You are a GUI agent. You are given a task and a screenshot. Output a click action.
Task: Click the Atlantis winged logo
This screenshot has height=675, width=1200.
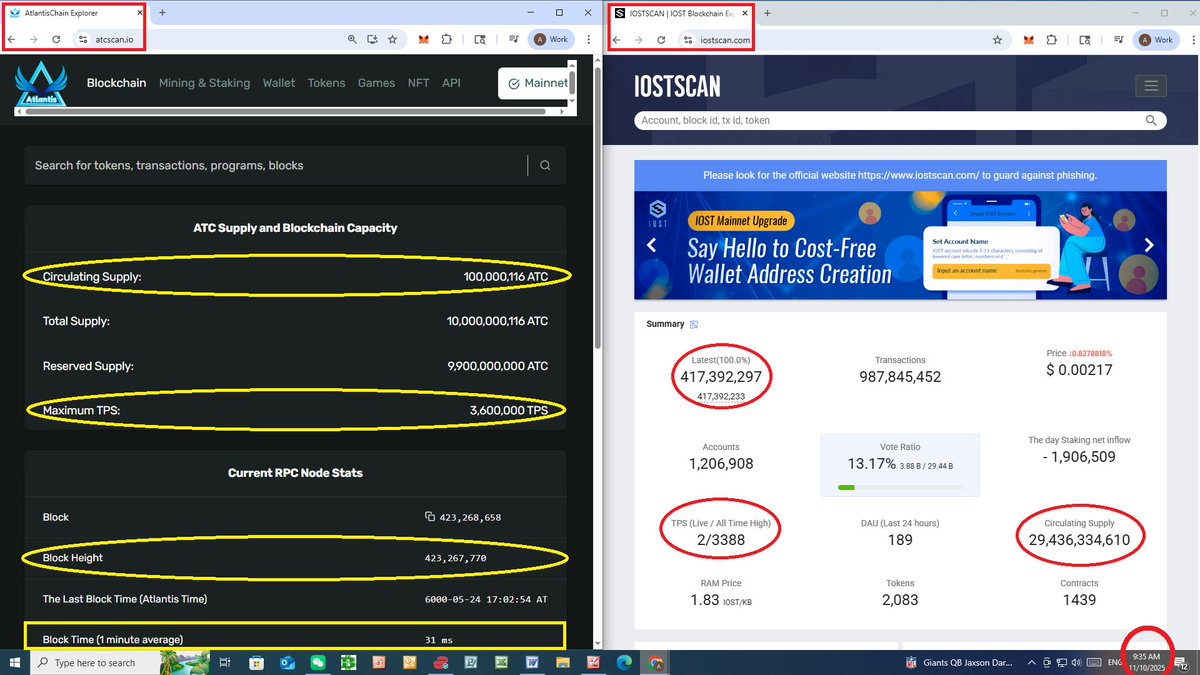(42, 85)
